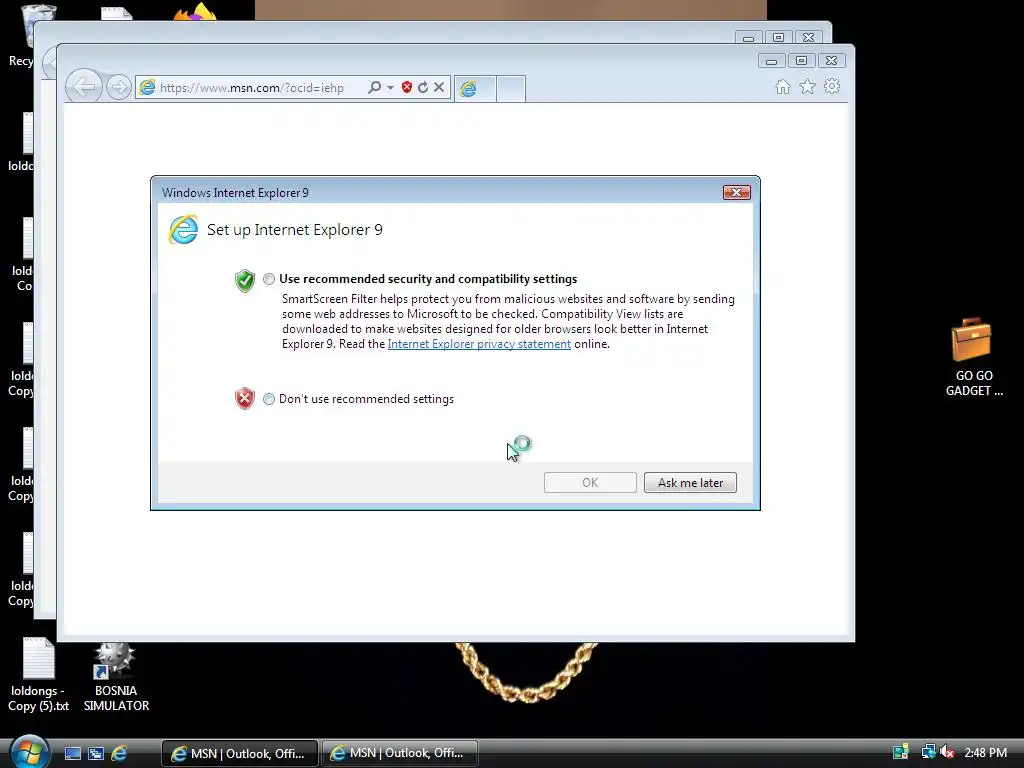
Task: Close the front Internet Explorer window
Action: point(831,61)
